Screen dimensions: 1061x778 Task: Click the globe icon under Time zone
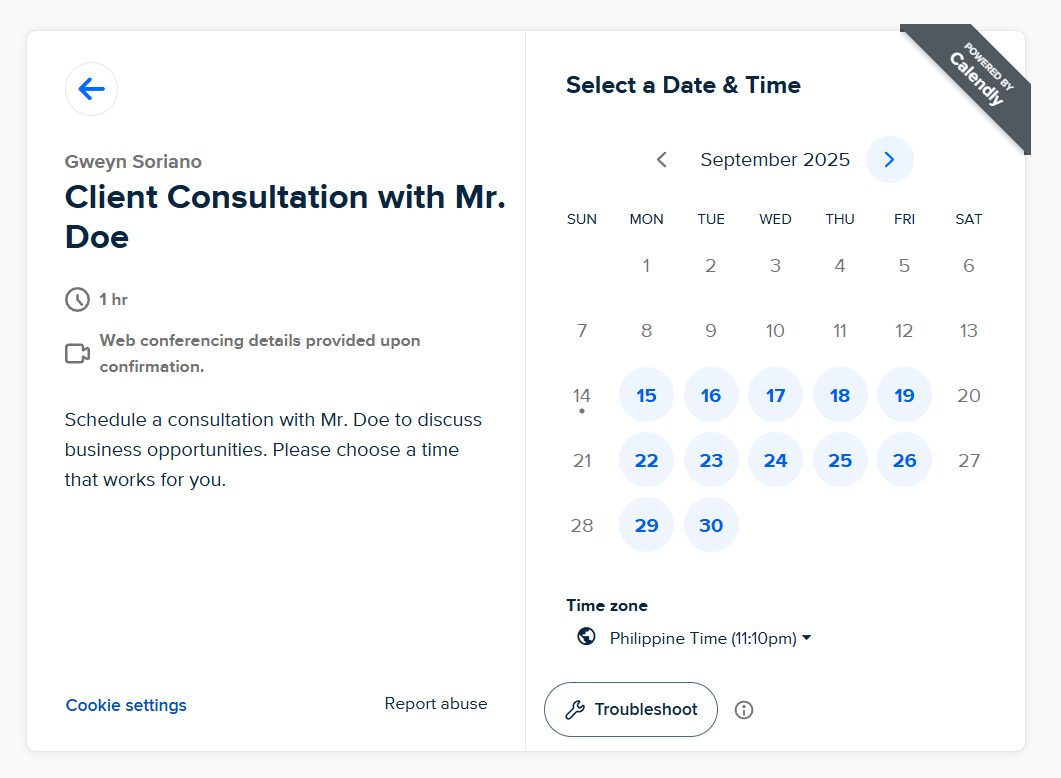pyautogui.click(x=587, y=637)
